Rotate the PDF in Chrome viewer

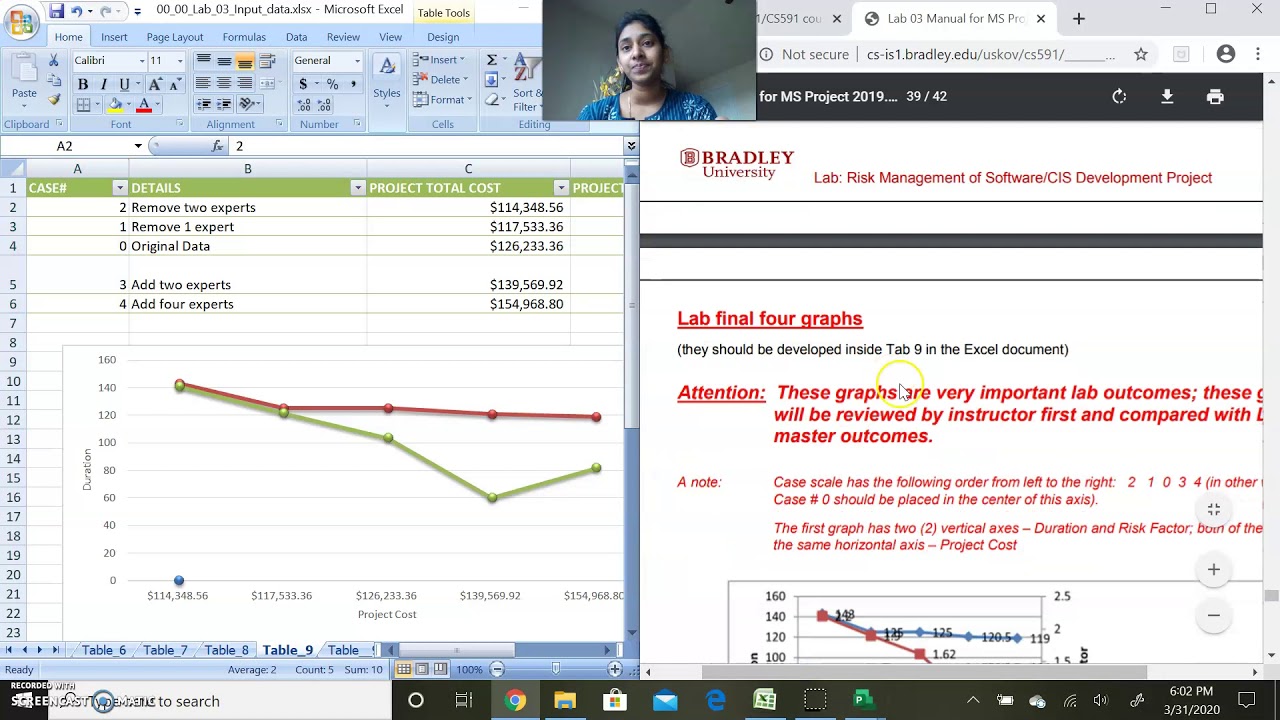pyautogui.click(x=1119, y=96)
